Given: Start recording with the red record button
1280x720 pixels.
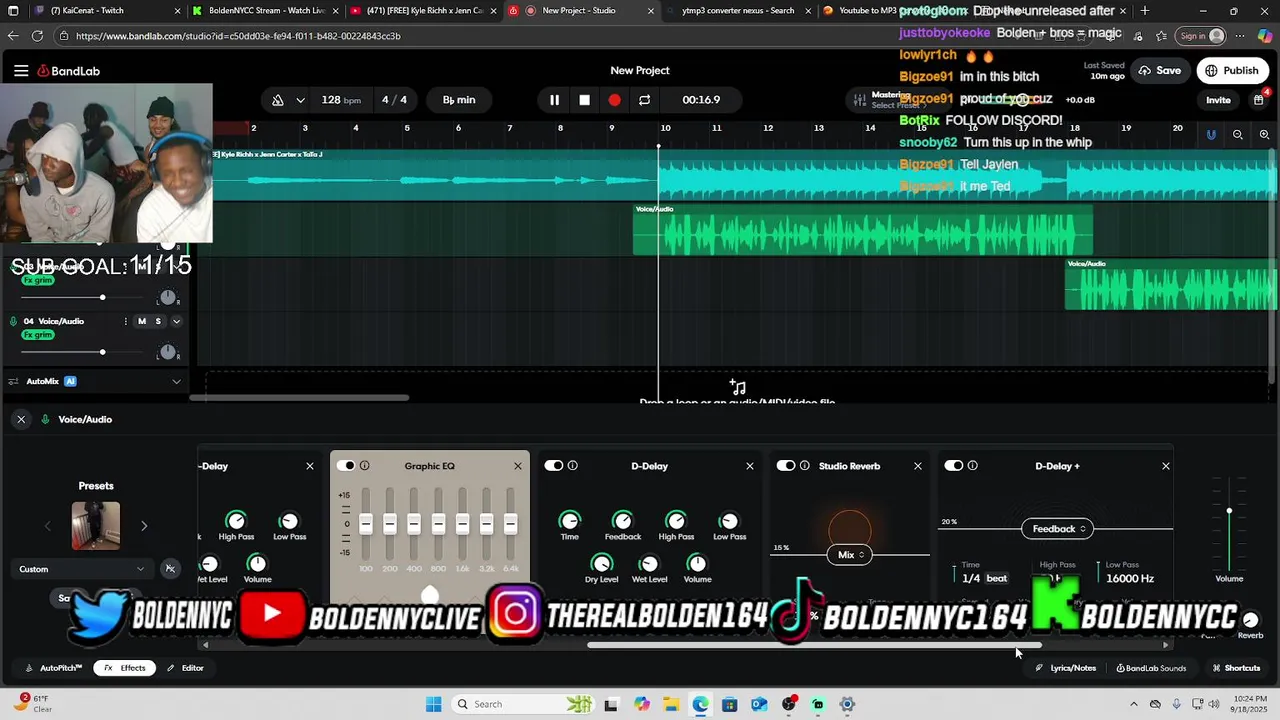Looking at the screenshot, I should 614,100.
